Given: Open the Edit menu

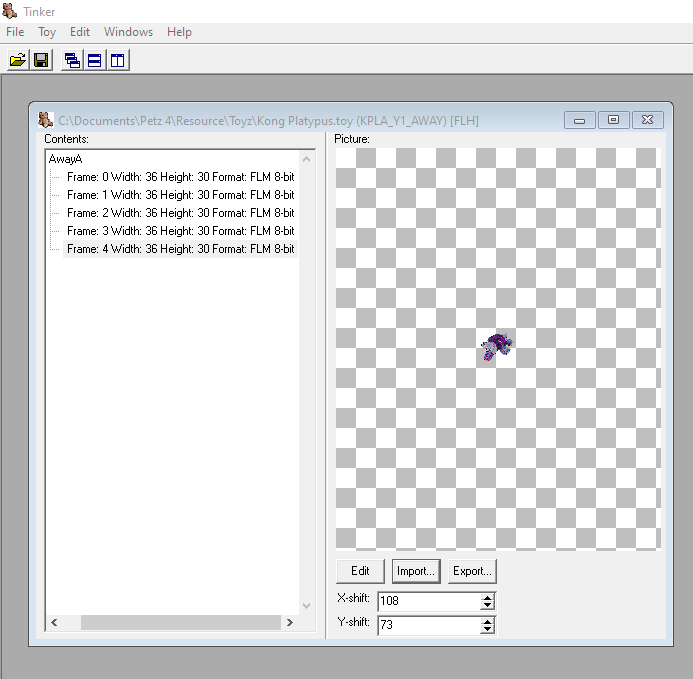Looking at the screenshot, I should [80, 32].
